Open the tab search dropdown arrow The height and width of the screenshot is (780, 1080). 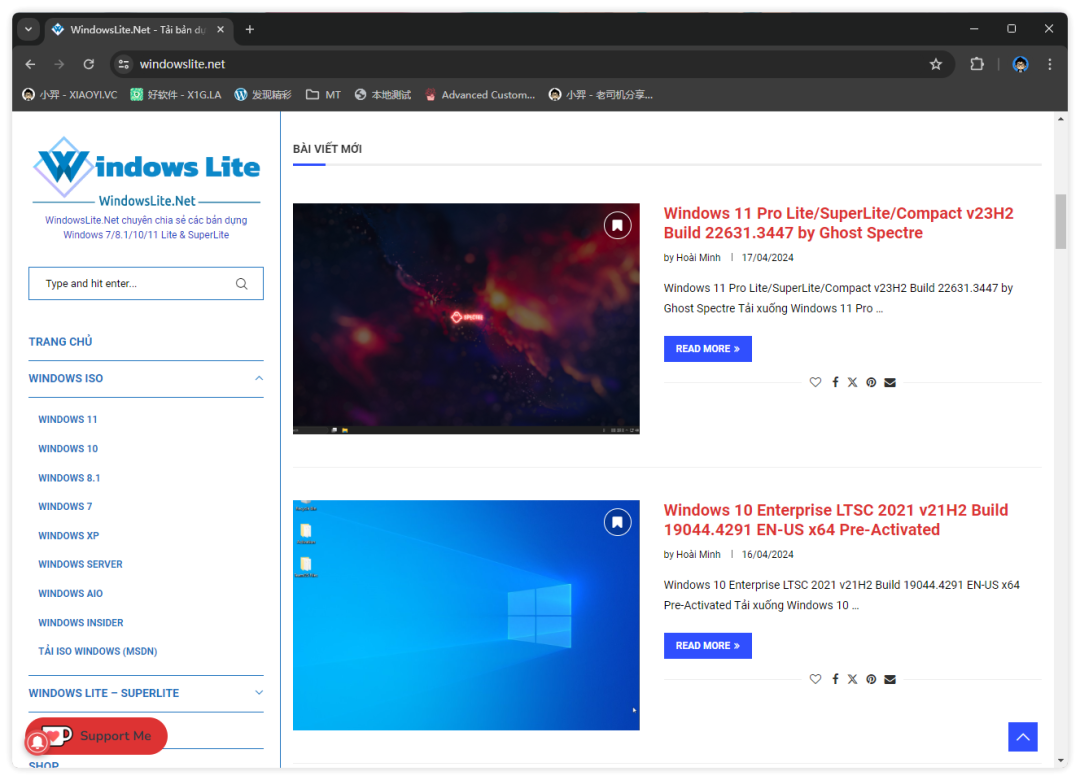(28, 29)
